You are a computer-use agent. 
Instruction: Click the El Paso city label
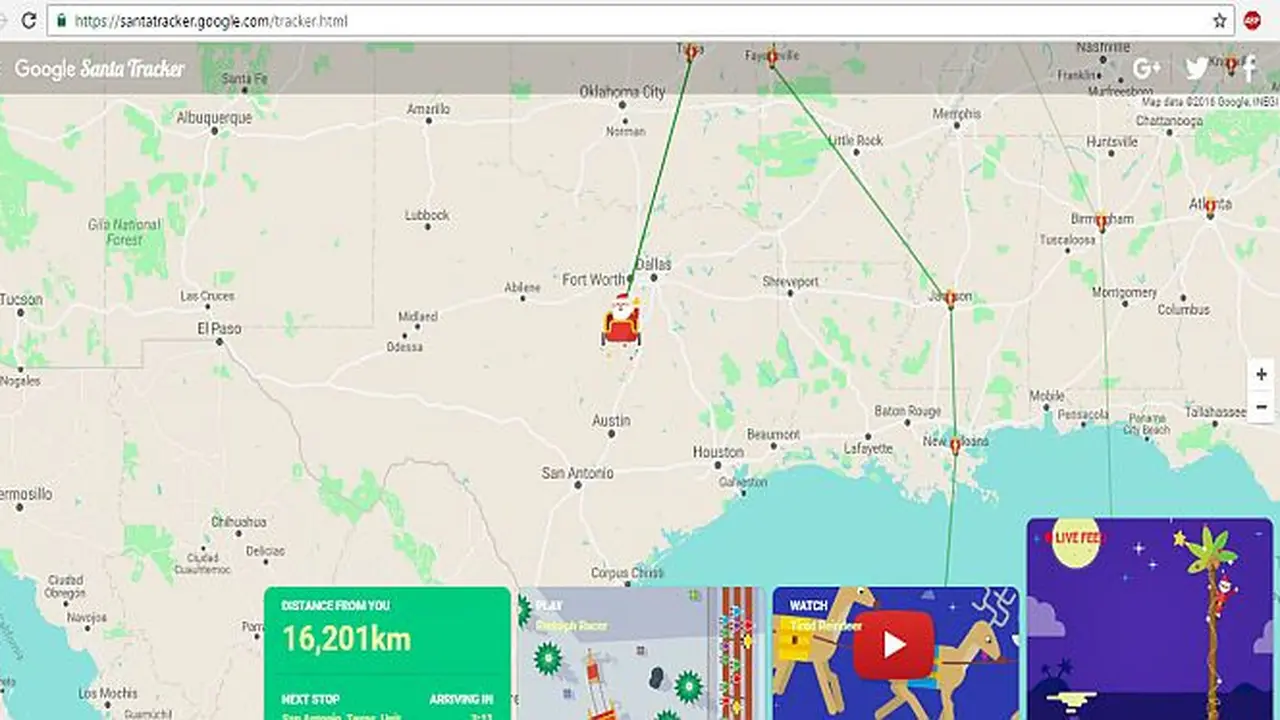click(x=219, y=328)
